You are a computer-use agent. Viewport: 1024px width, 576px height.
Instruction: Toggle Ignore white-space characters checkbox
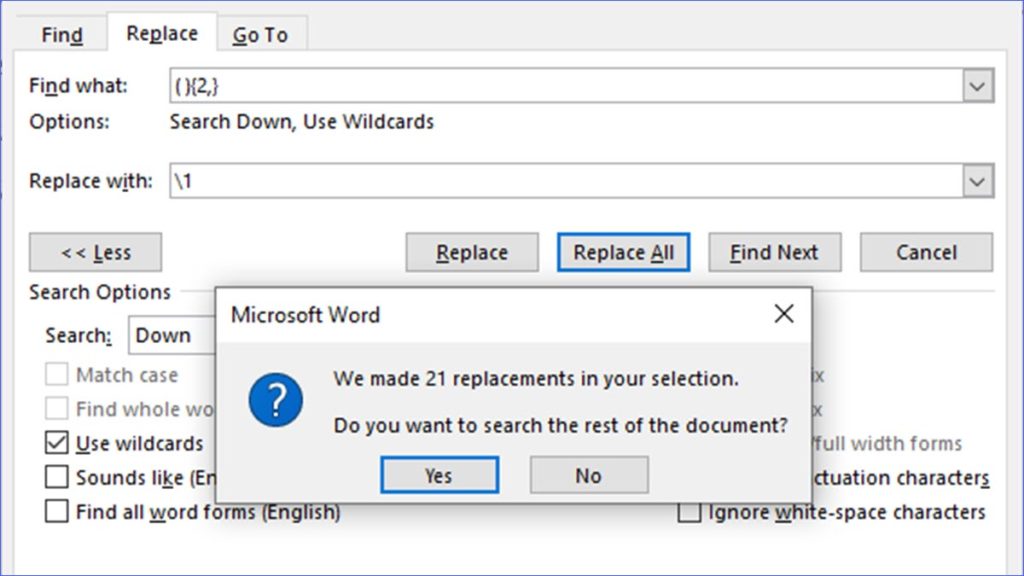point(689,512)
